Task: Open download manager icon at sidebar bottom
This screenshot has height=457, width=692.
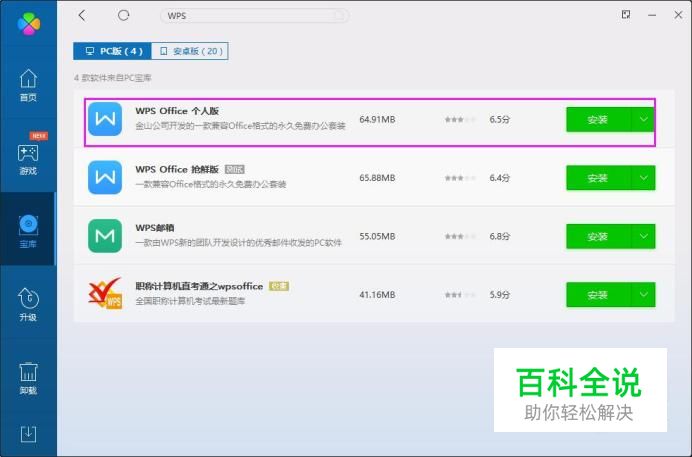Action: [x=28, y=434]
